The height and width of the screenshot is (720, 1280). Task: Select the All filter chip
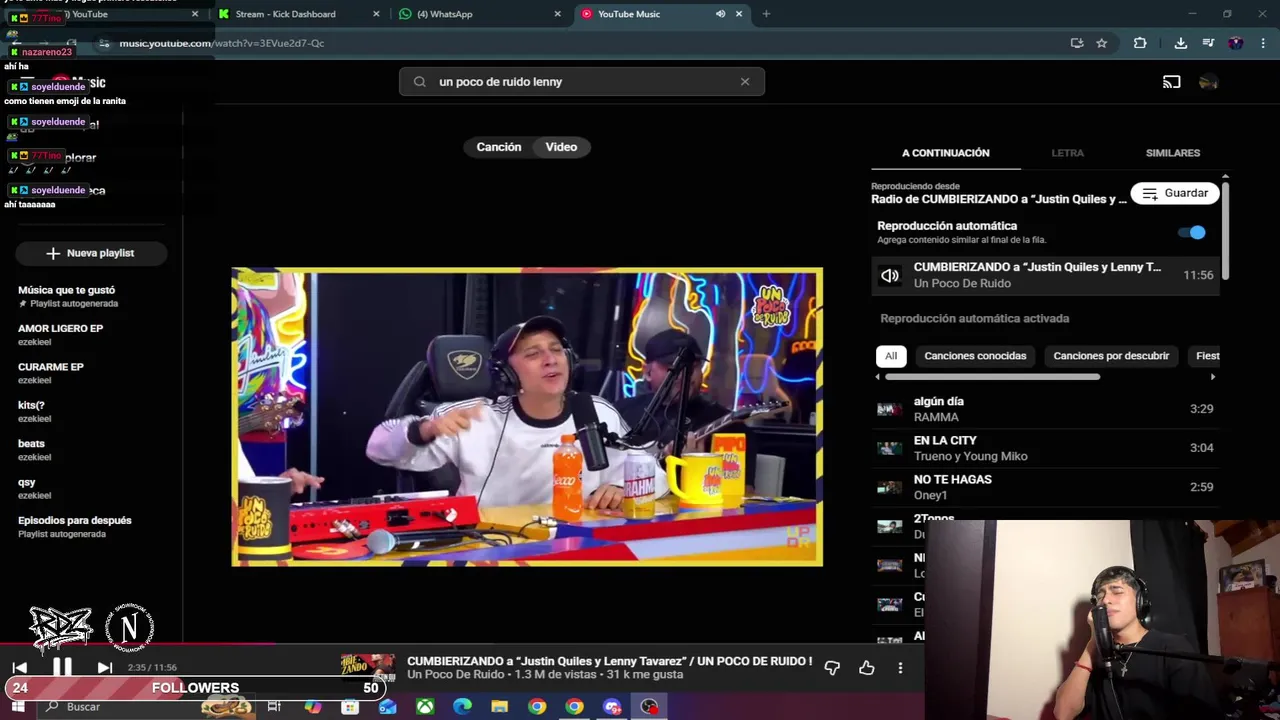point(891,356)
